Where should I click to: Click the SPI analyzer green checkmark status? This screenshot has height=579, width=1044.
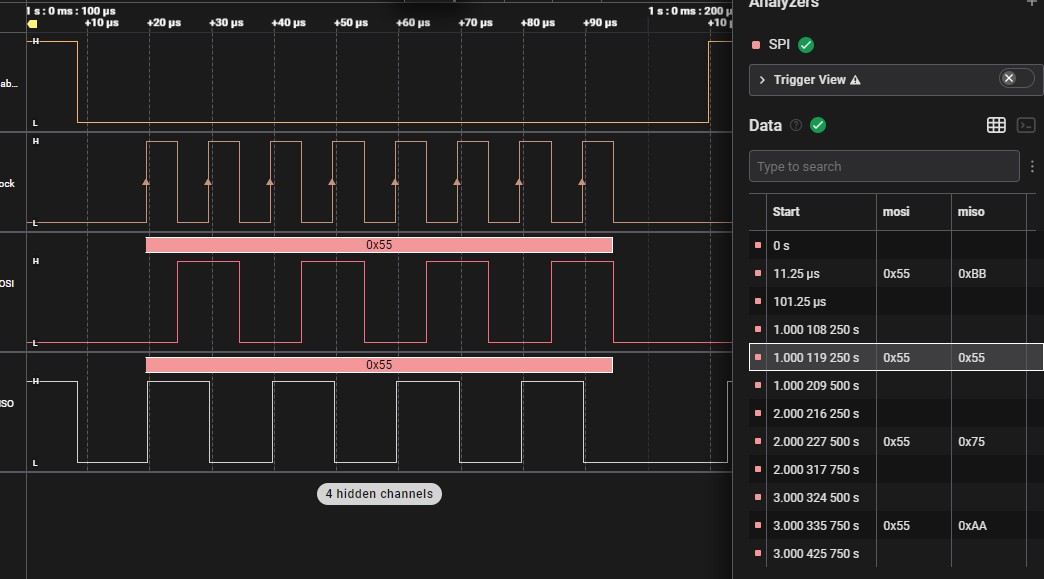806,45
